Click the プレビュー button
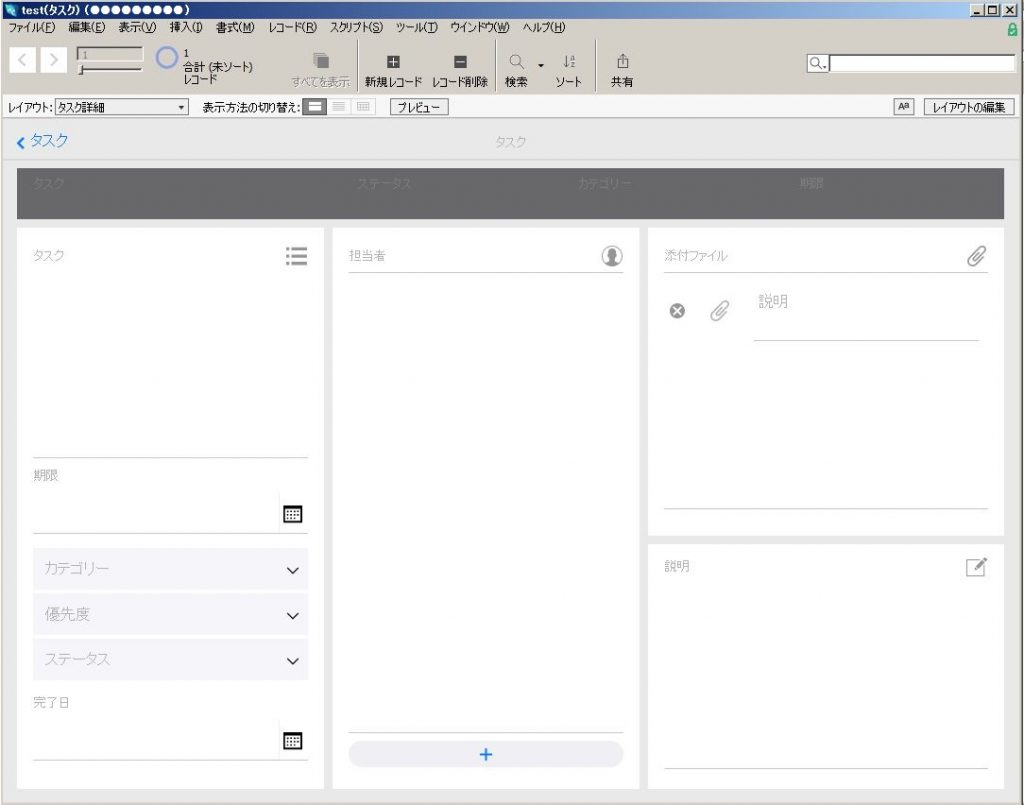The height and width of the screenshot is (805, 1024). (417, 106)
